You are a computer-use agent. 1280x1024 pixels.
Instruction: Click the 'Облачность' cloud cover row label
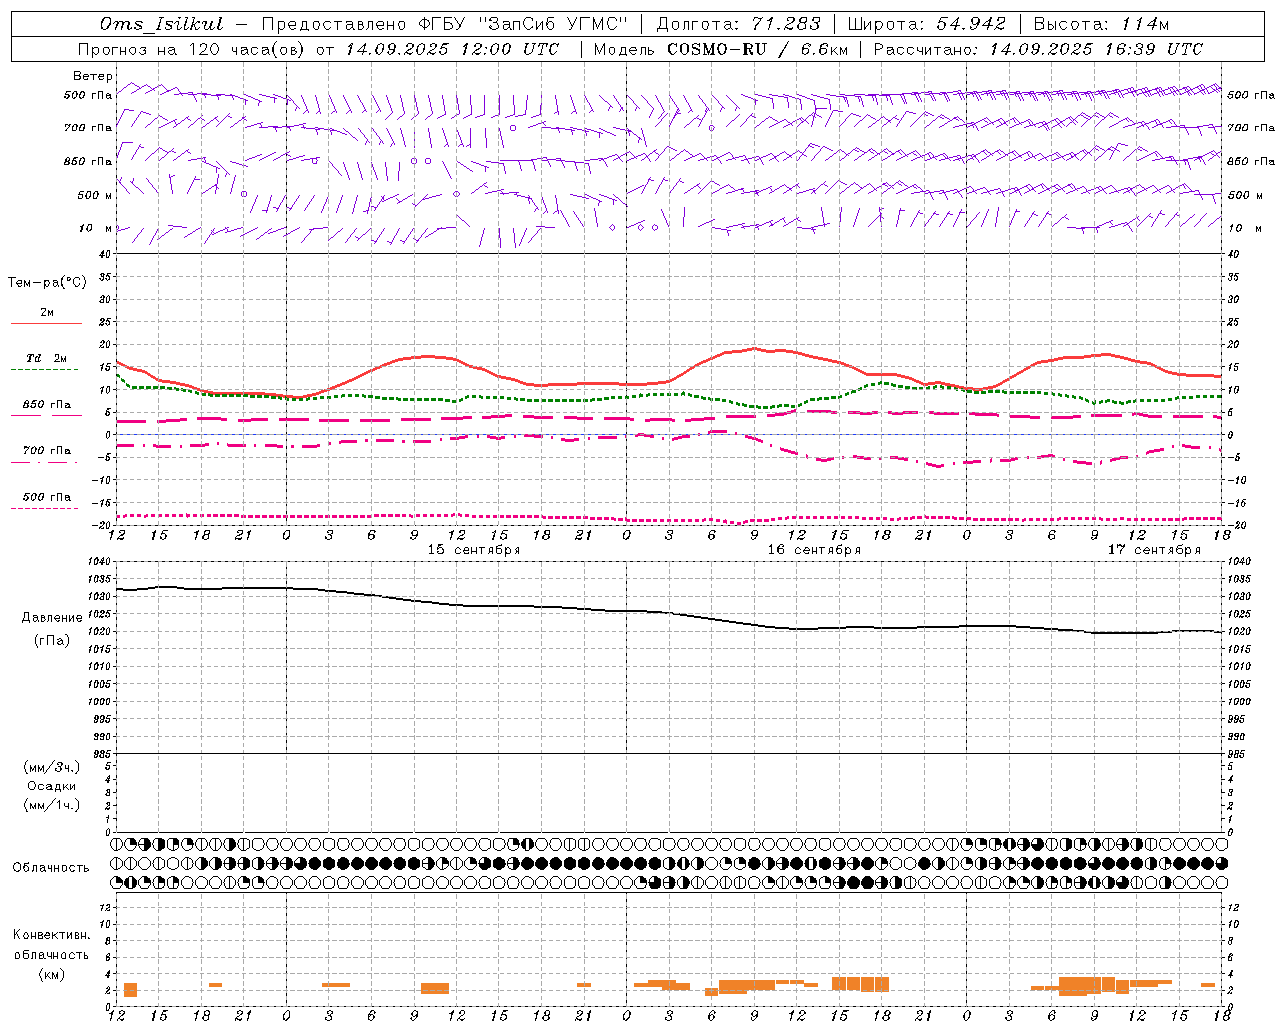click(51, 867)
